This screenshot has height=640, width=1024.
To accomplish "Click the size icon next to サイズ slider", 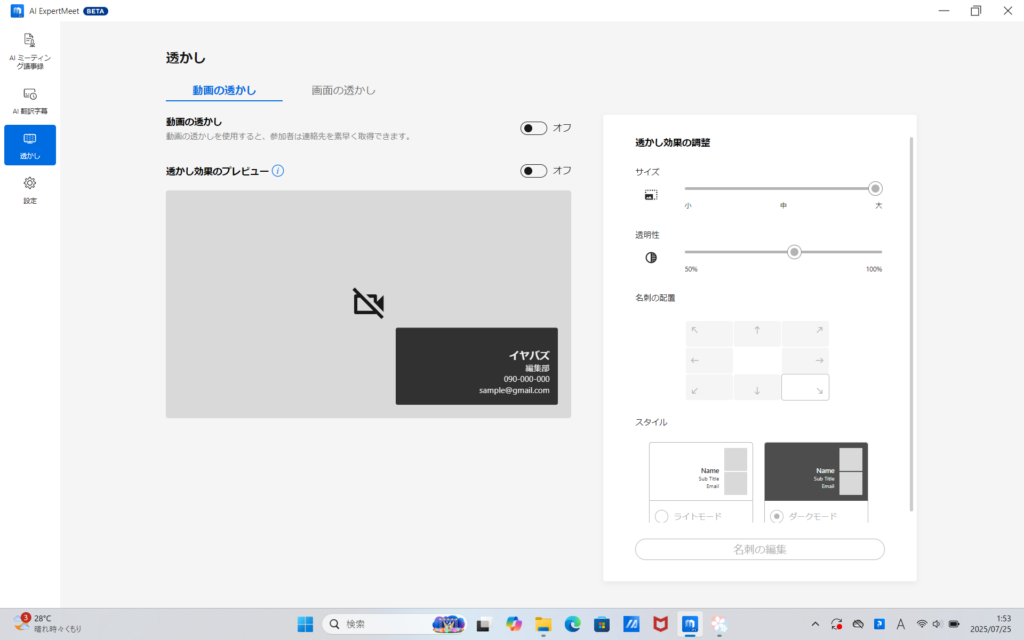I will pos(651,195).
